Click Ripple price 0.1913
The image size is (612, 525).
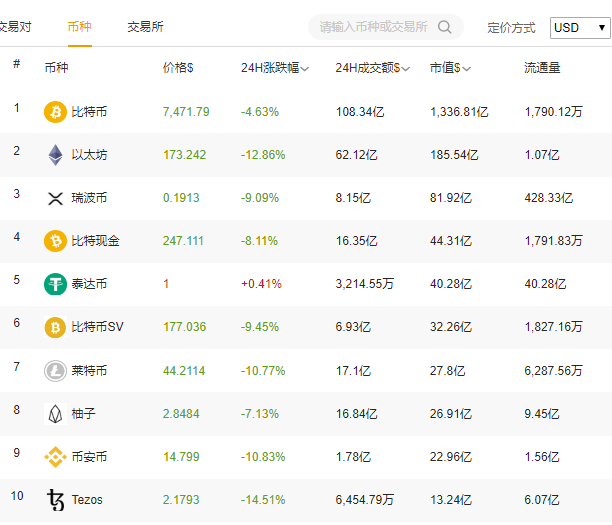click(x=181, y=198)
